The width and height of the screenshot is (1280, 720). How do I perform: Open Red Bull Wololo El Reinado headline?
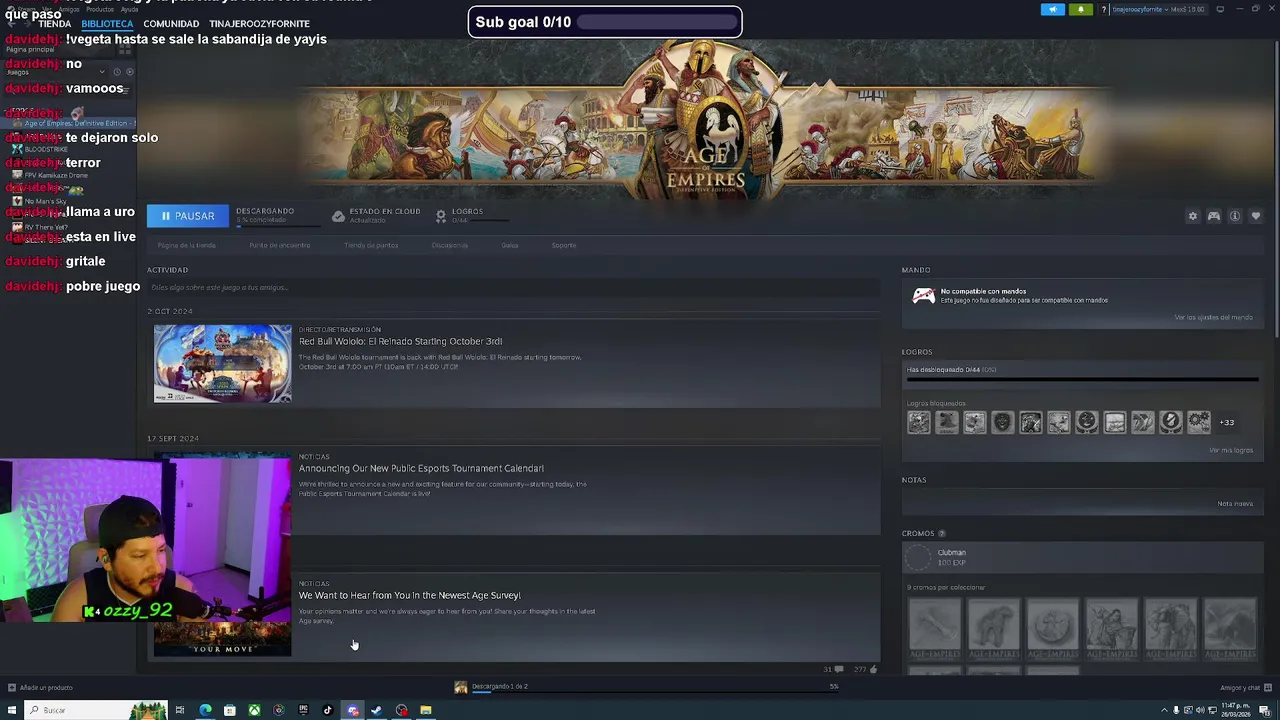tap(400, 341)
